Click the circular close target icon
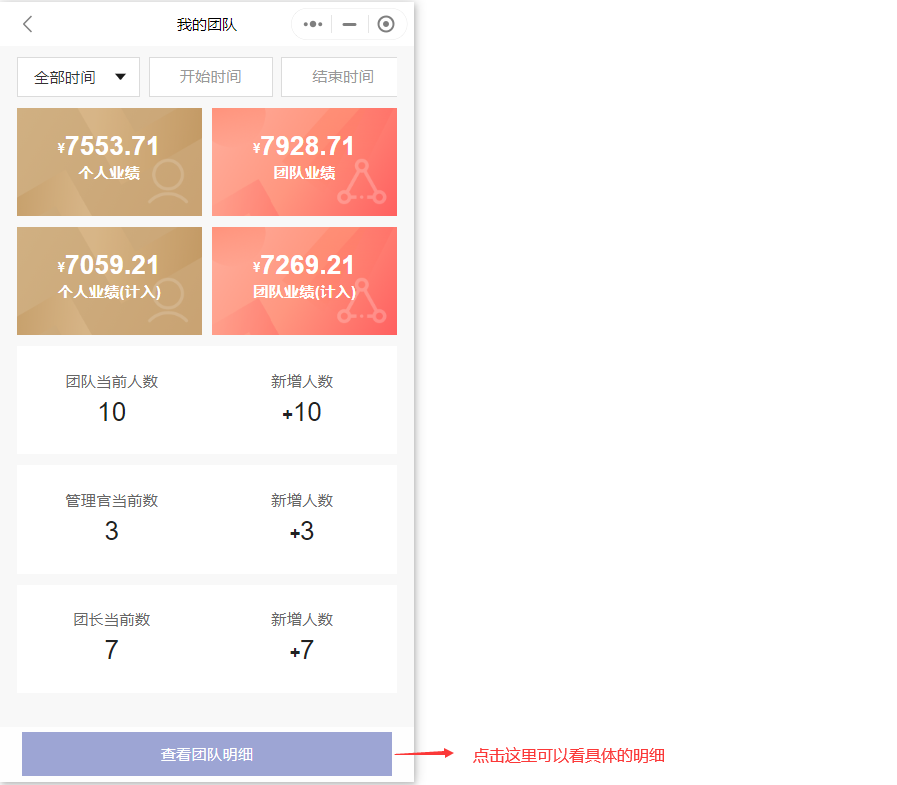The width and height of the screenshot is (897, 785). coord(385,24)
